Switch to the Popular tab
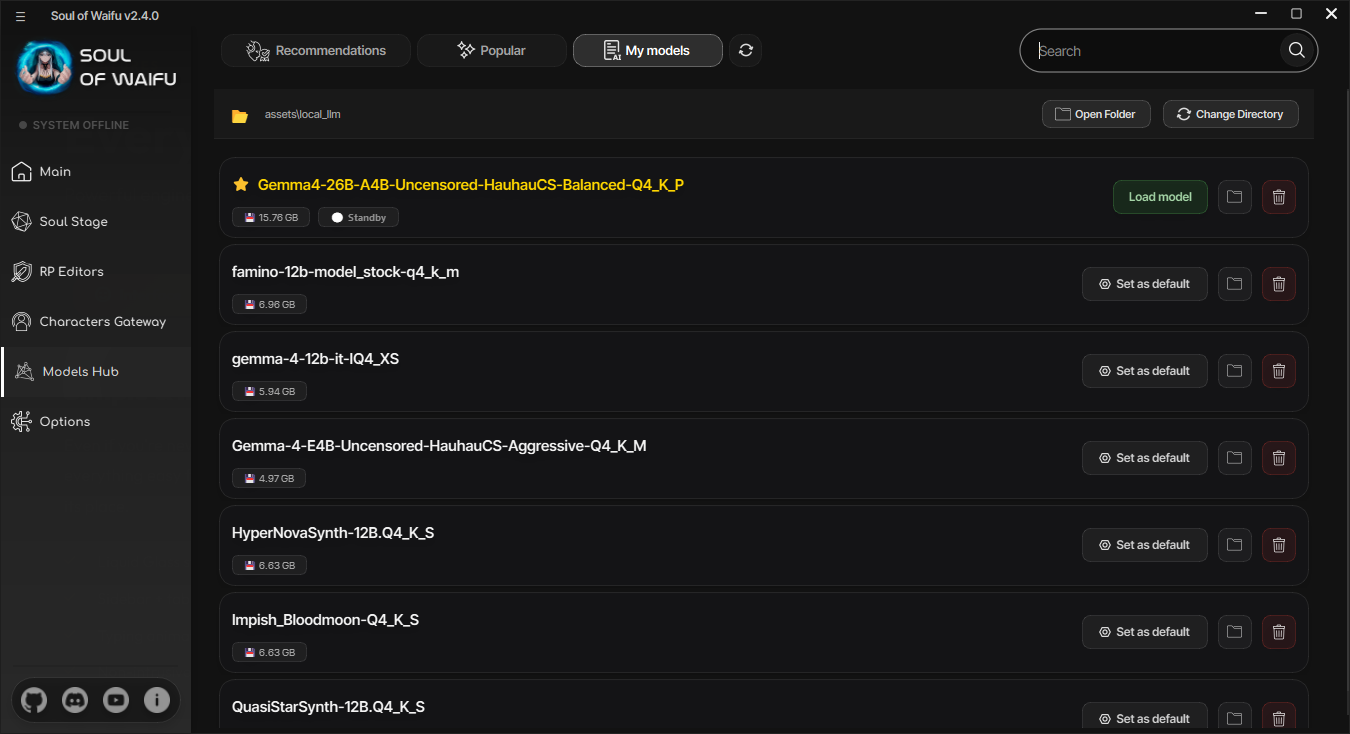The height and width of the screenshot is (734, 1350). (491, 50)
